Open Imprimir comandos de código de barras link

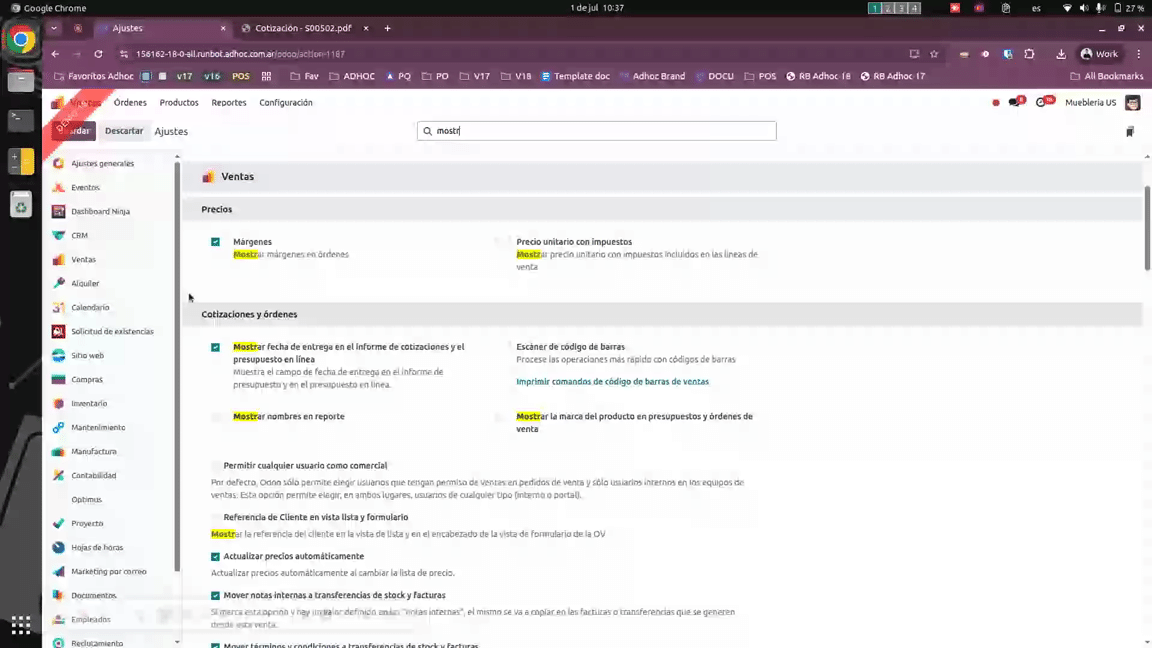(612, 382)
